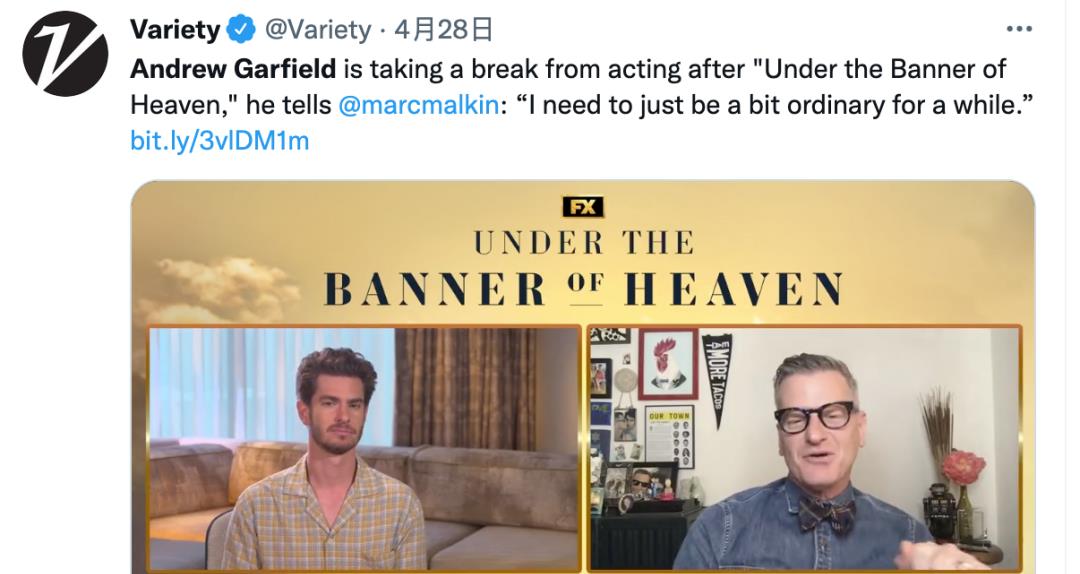Click Andrew Garfield's video frame
Screen dimensions: 1080x574
[364, 448]
